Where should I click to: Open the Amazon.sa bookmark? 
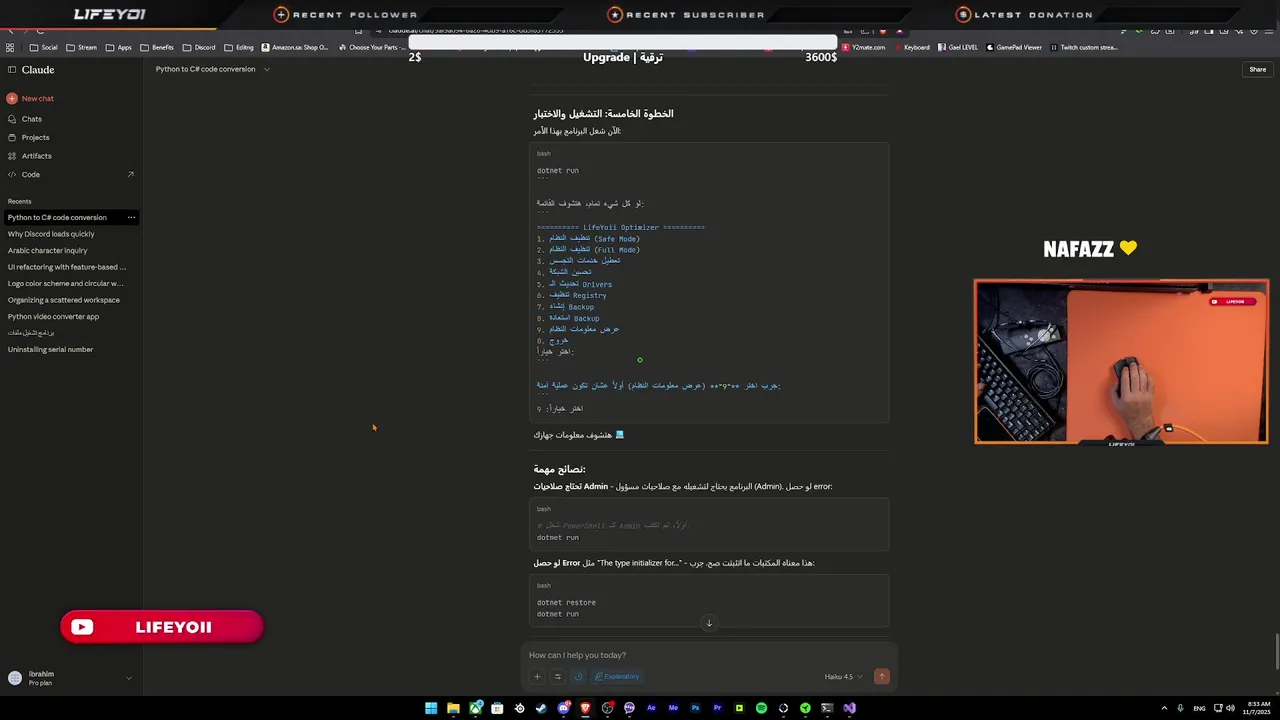pyautogui.click(x=295, y=47)
